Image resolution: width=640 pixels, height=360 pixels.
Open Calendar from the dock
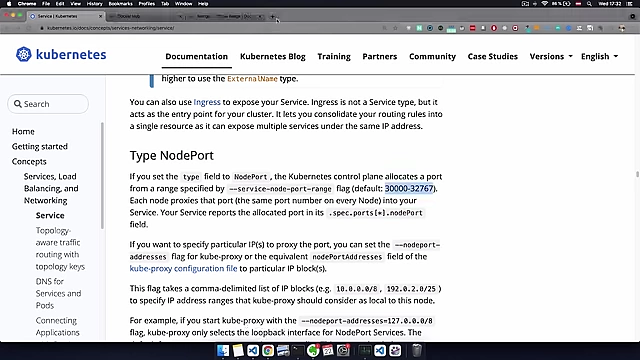pyautogui.click(x=328, y=351)
